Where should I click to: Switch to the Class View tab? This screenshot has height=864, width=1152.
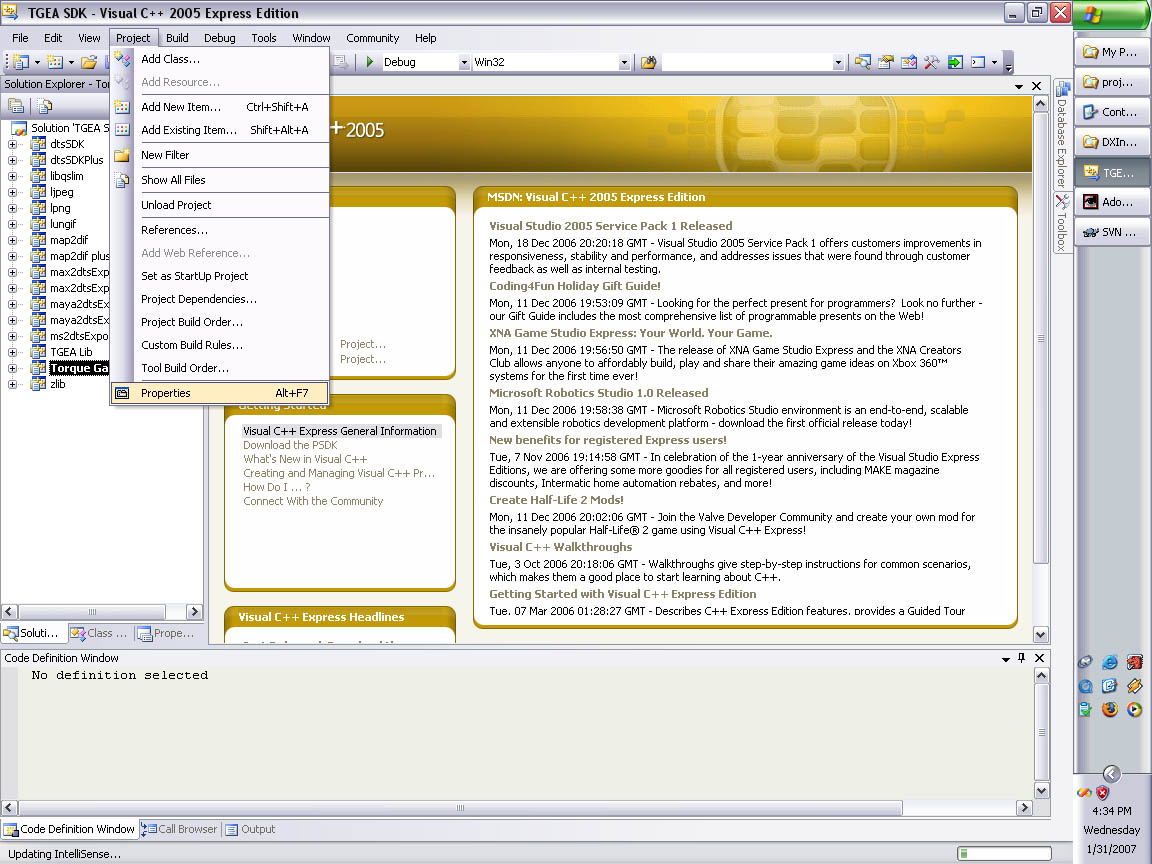click(x=99, y=633)
